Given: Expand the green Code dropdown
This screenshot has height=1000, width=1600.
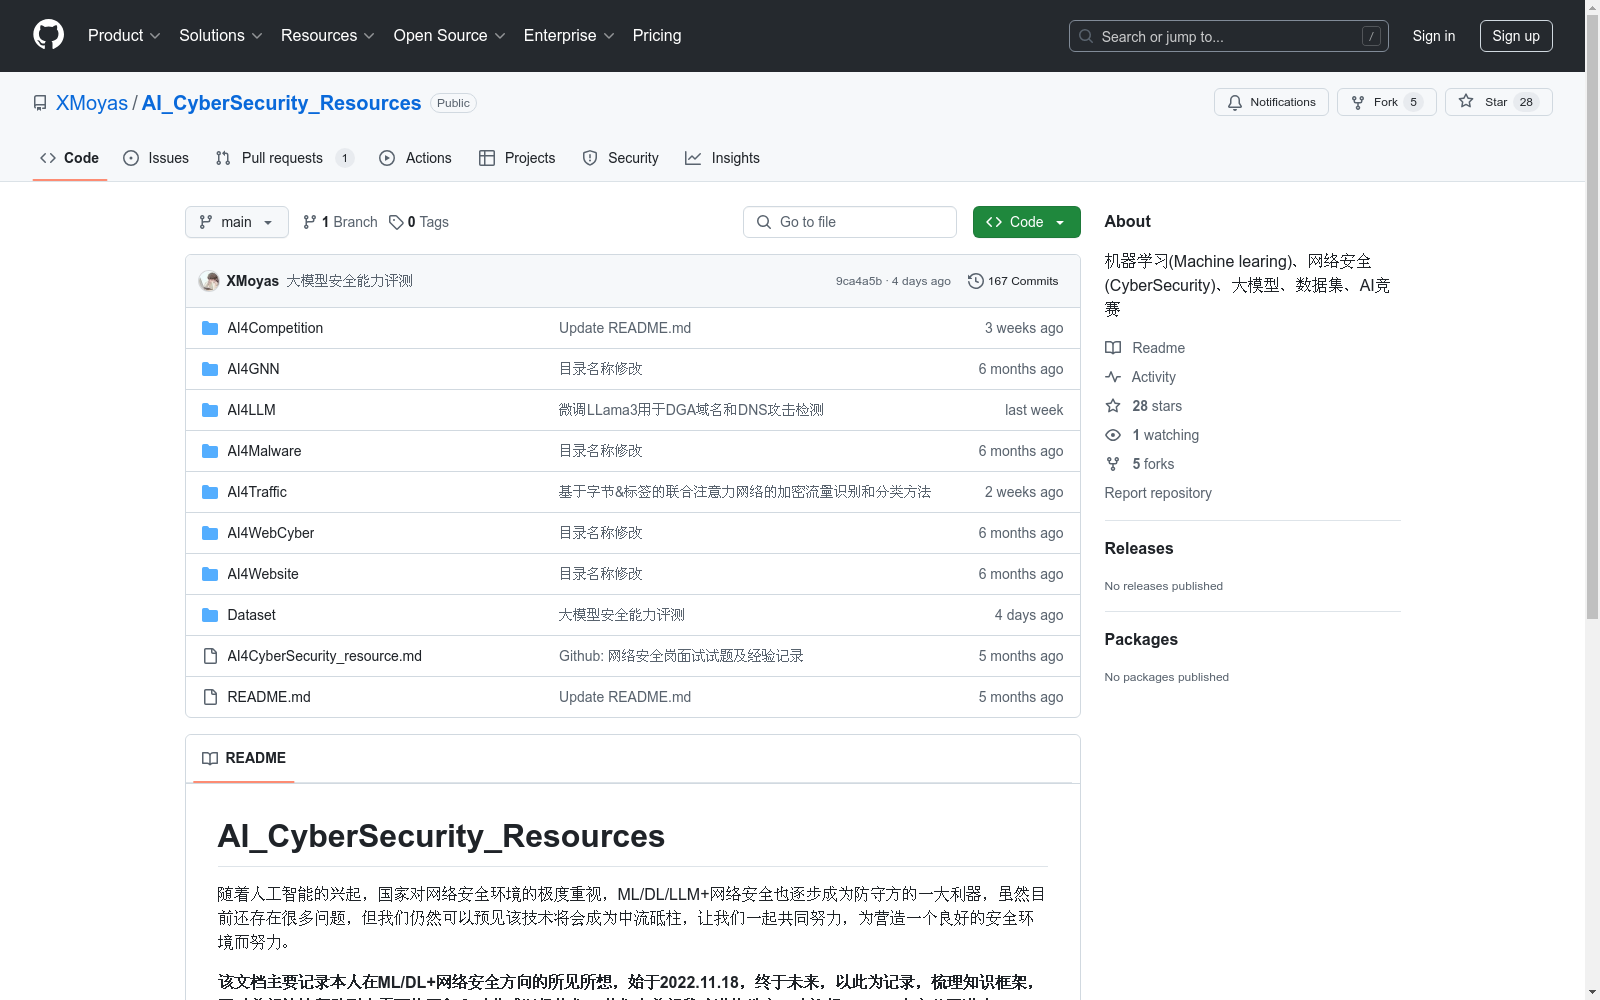Looking at the screenshot, I should 1026,221.
